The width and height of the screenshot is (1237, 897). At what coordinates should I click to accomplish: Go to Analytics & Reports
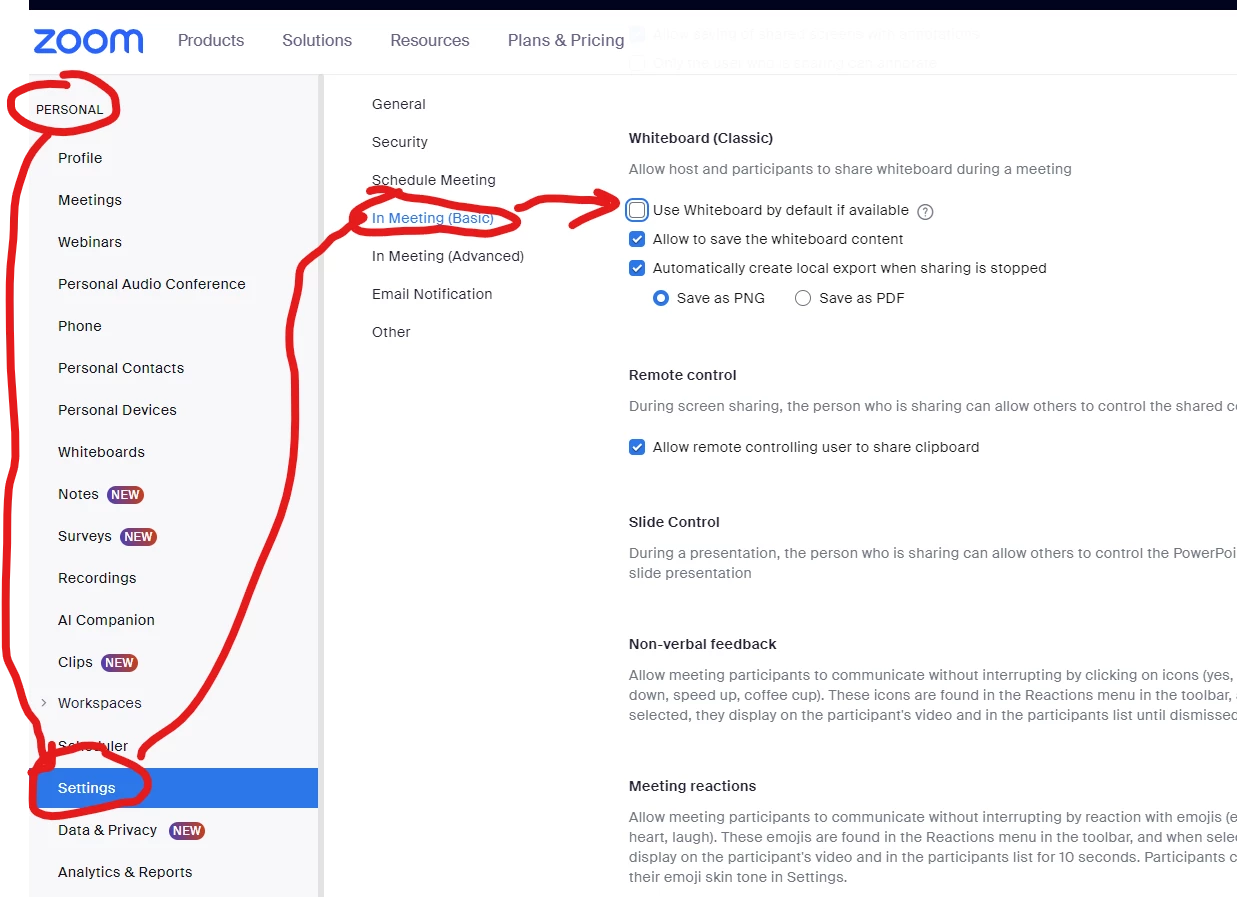tap(125, 872)
